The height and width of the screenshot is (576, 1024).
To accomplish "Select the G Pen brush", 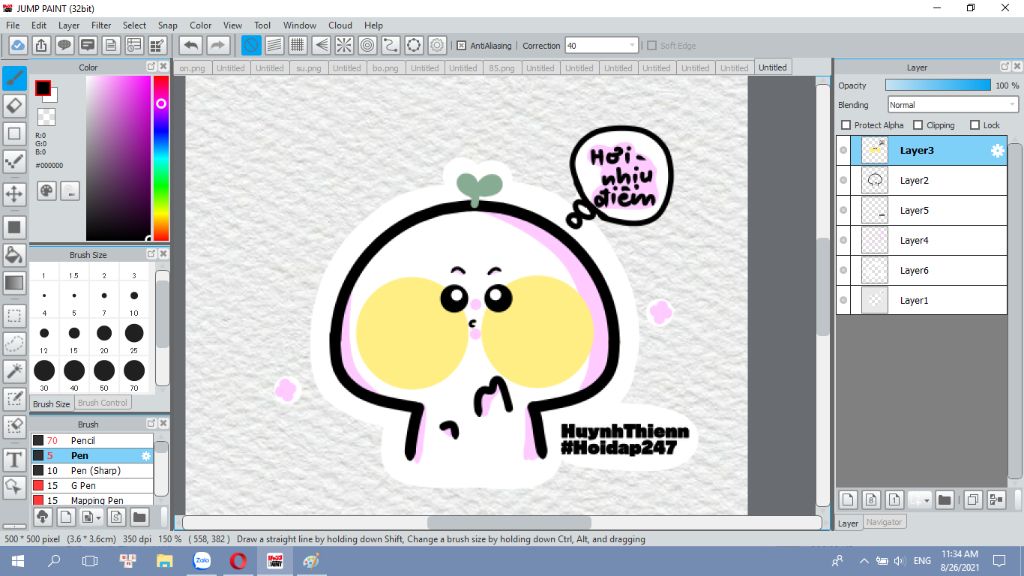I will [x=92, y=486].
